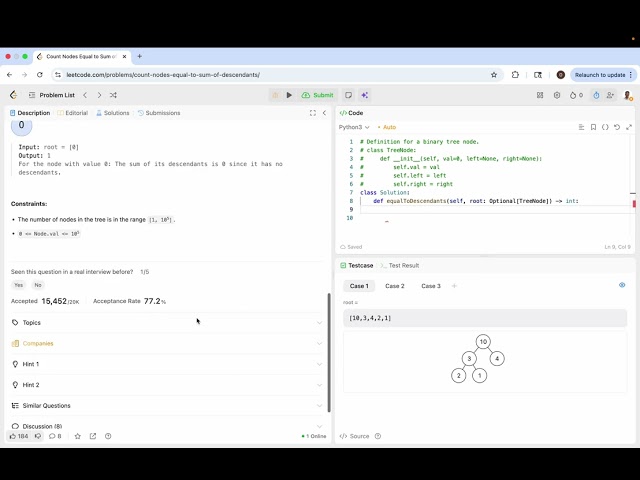The width and height of the screenshot is (640, 480).
Task: Go to next problem arrow
Action: tap(99, 95)
